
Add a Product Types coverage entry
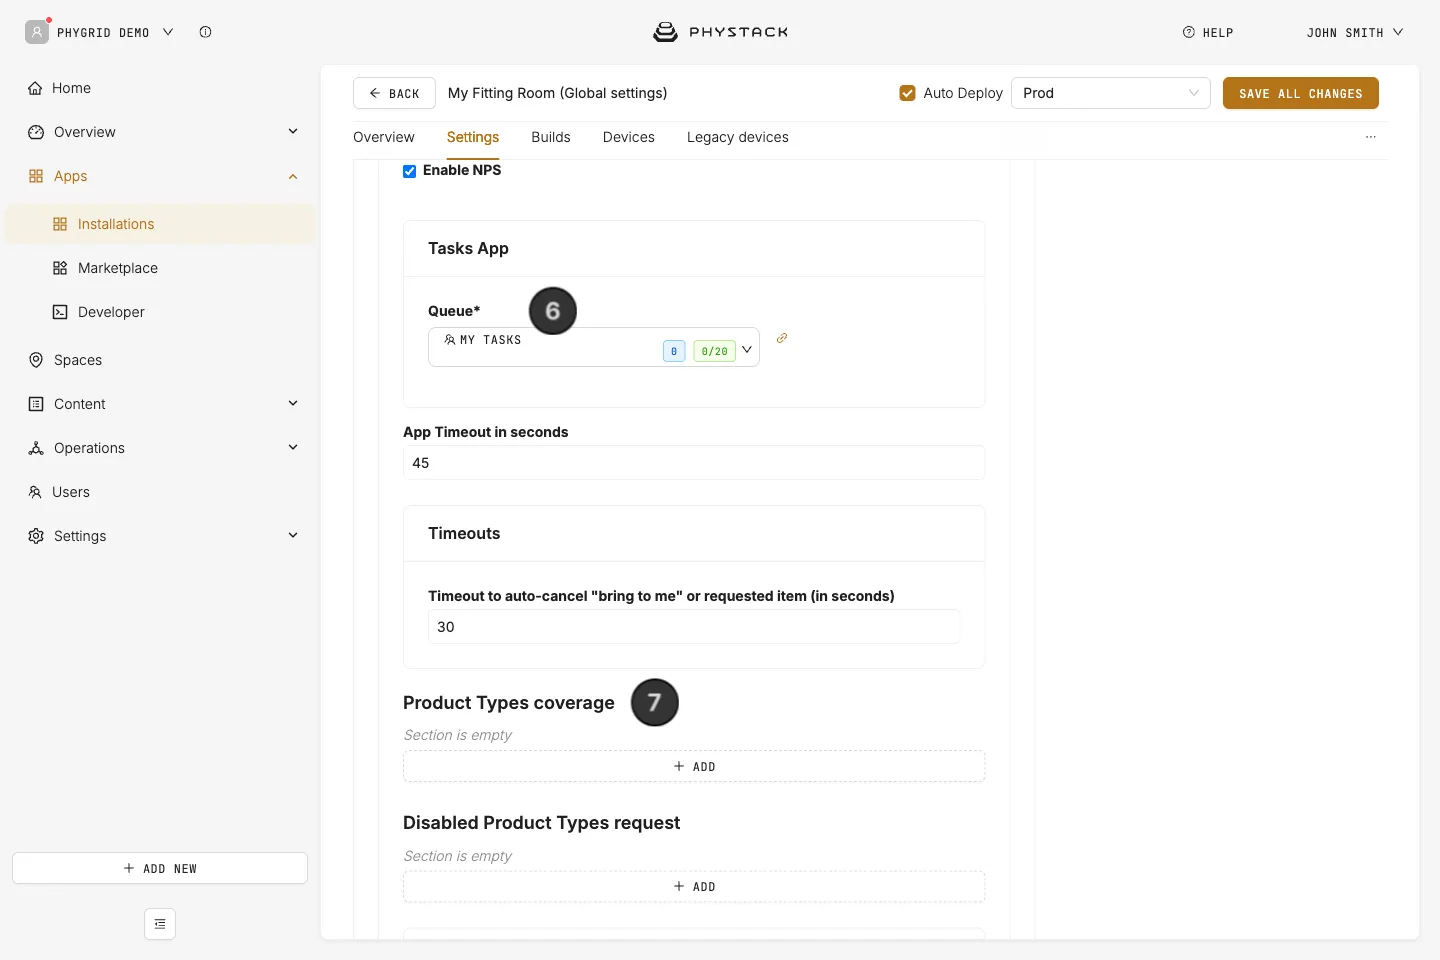pos(694,766)
